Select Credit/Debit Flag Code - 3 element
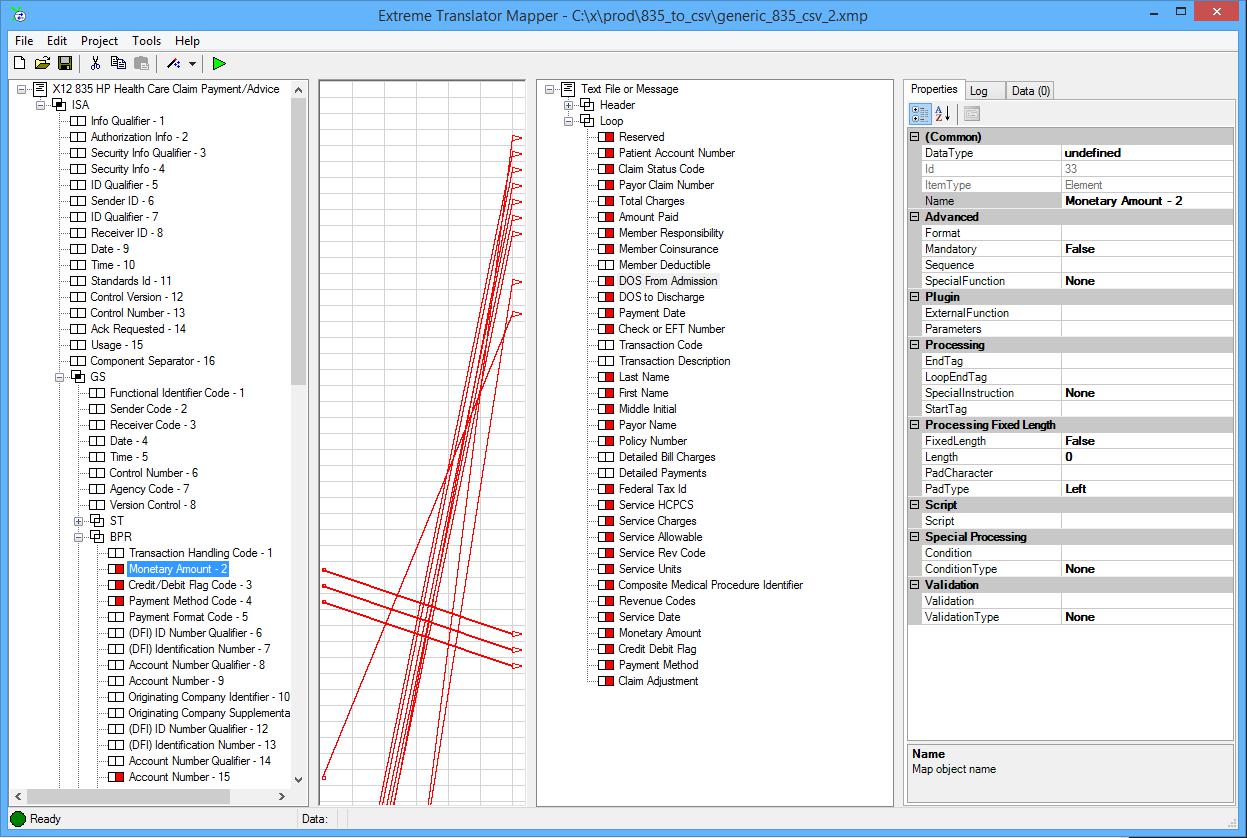This screenshot has height=838, width=1247. [190, 585]
